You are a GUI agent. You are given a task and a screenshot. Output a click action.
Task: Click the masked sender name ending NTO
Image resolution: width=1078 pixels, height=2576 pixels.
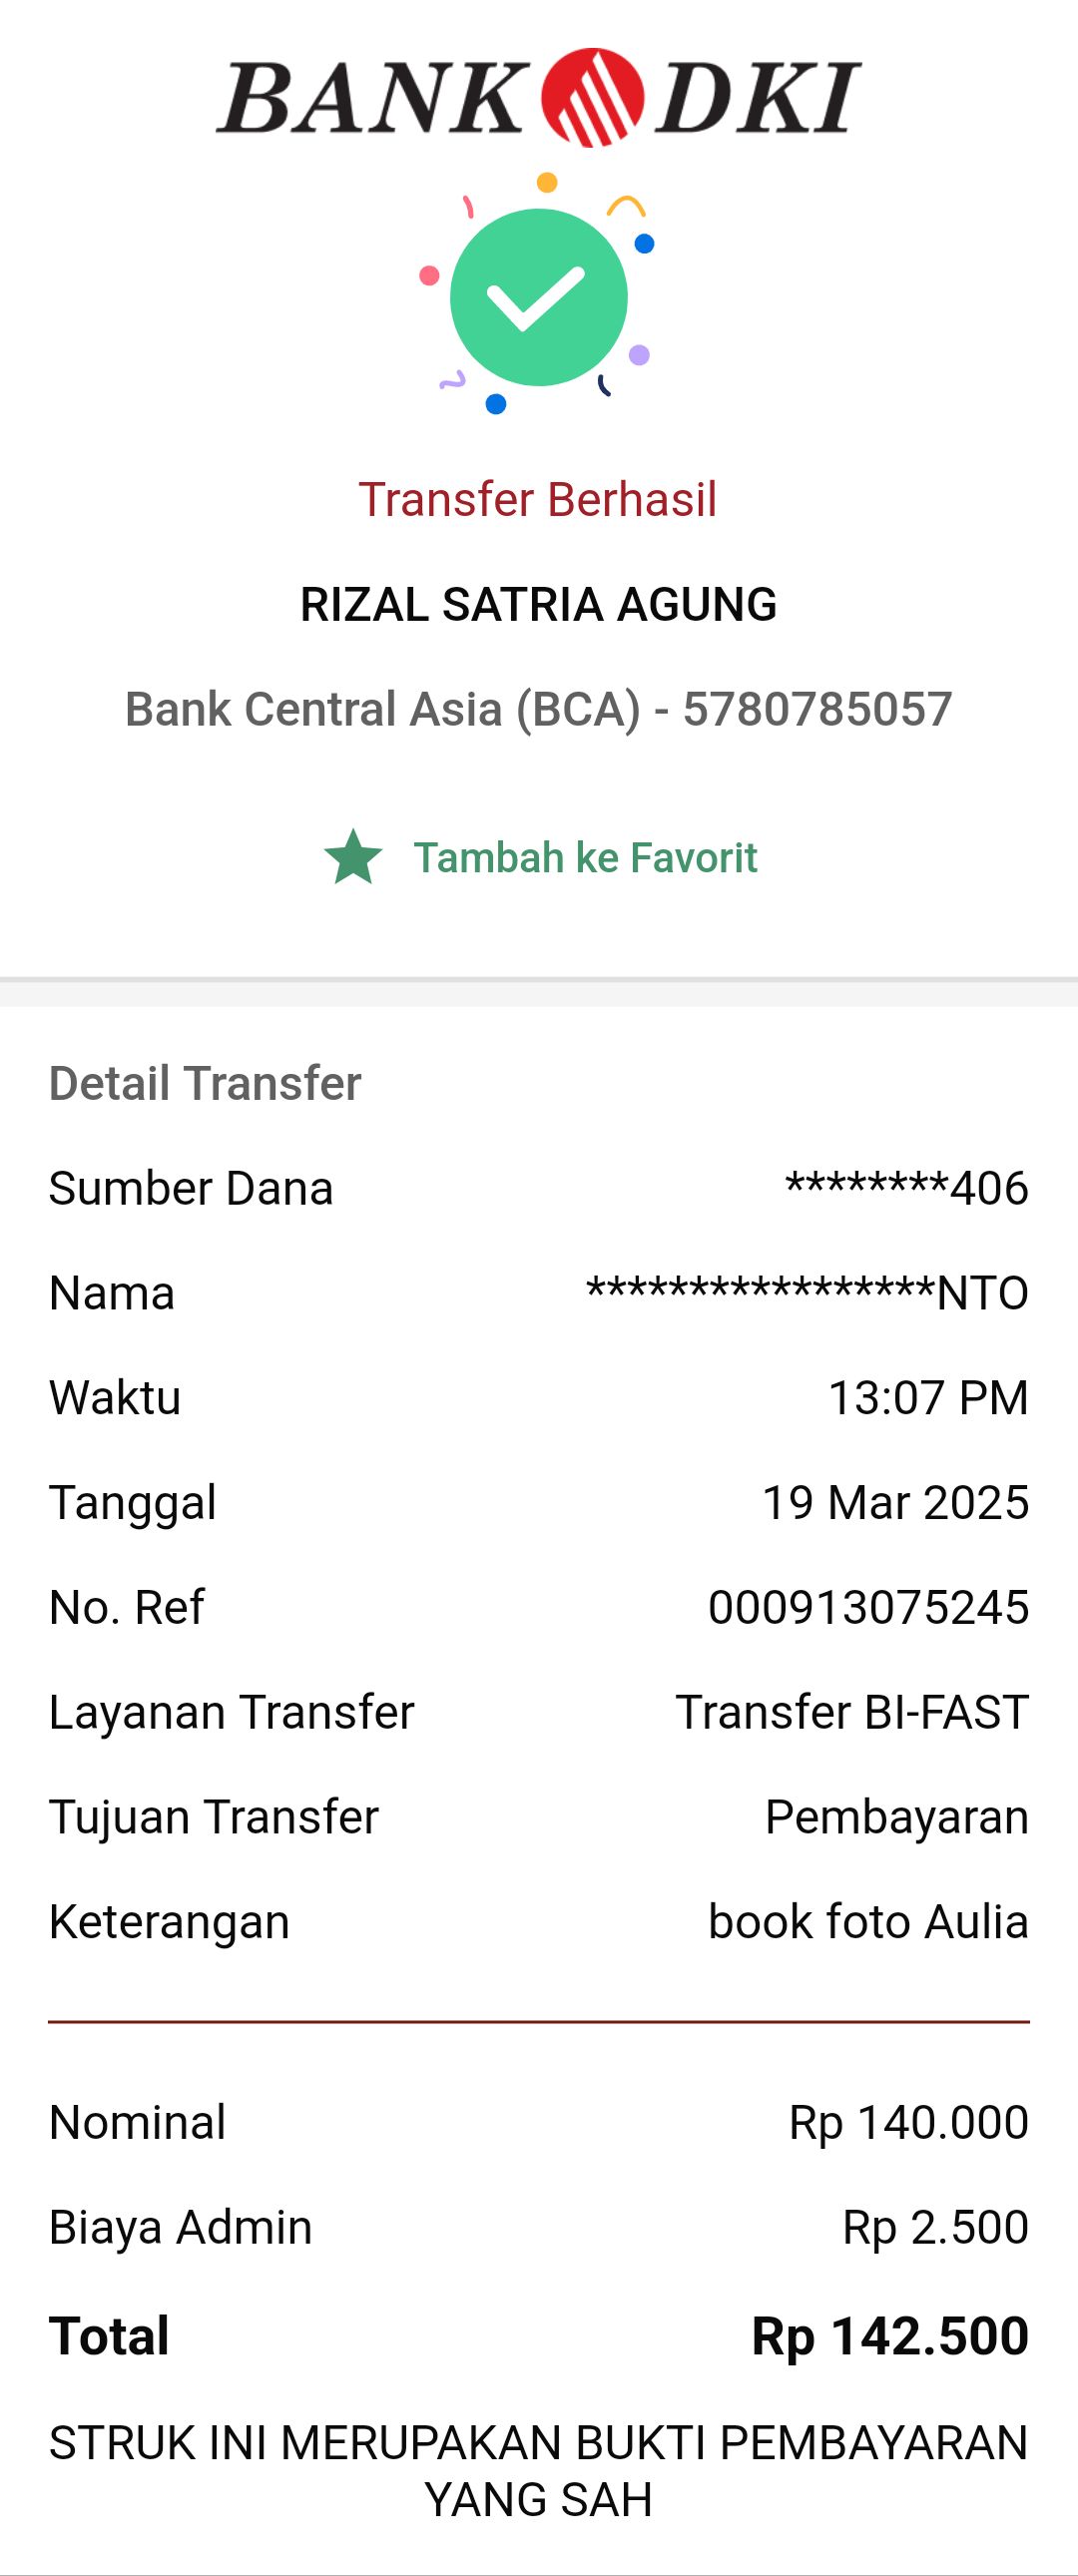806,1293
